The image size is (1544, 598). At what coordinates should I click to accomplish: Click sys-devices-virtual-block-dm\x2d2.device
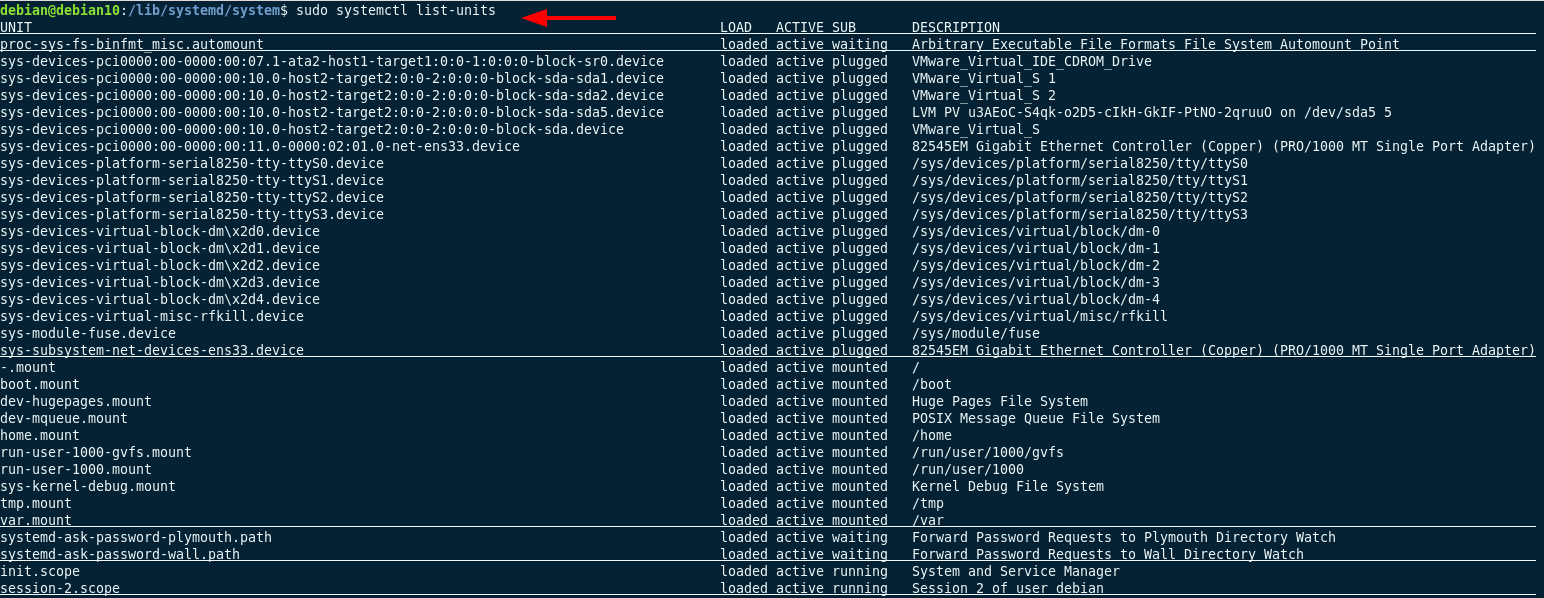(160, 265)
